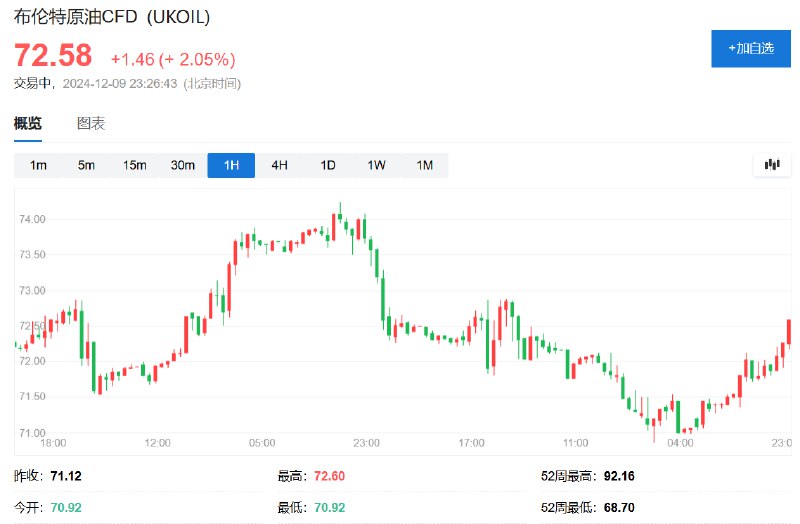Click the 05:00 time axis label
The image size is (800, 524).
click(262, 443)
